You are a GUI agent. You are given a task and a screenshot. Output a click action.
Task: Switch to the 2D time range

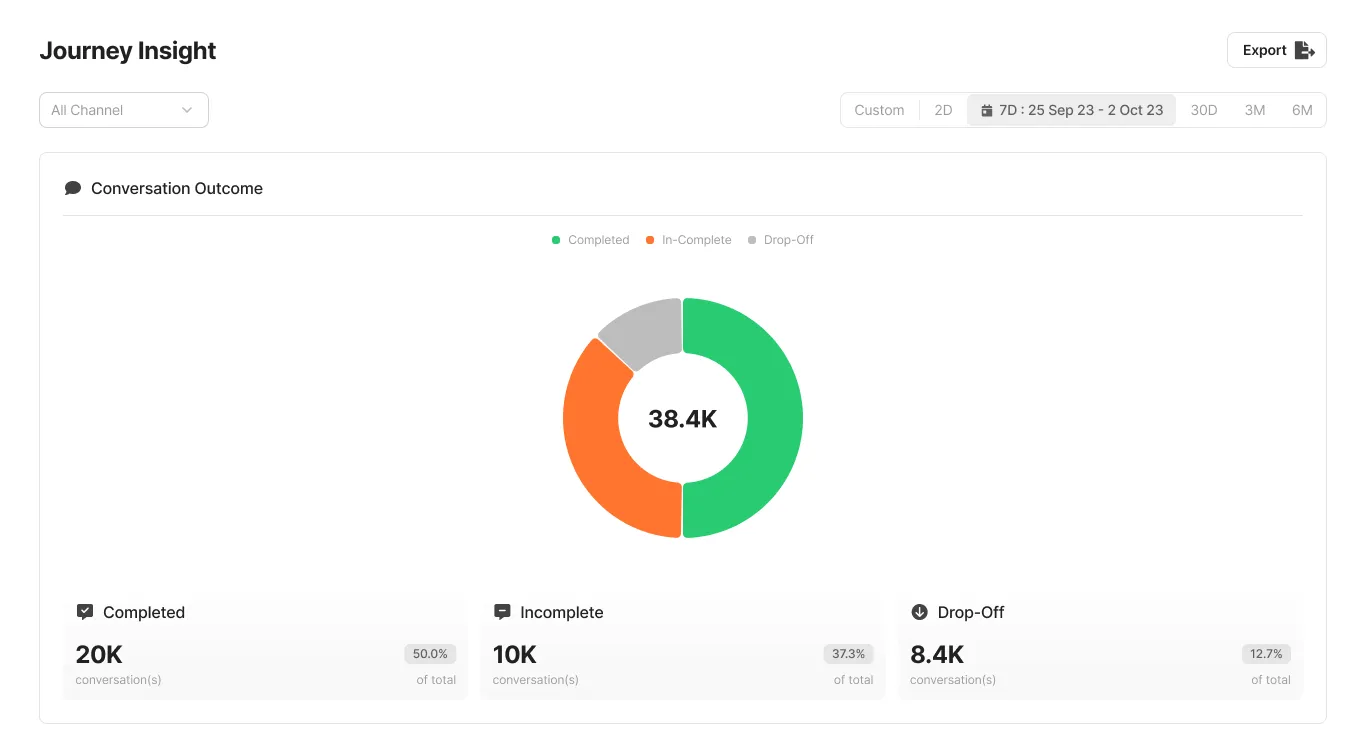(x=943, y=110)
